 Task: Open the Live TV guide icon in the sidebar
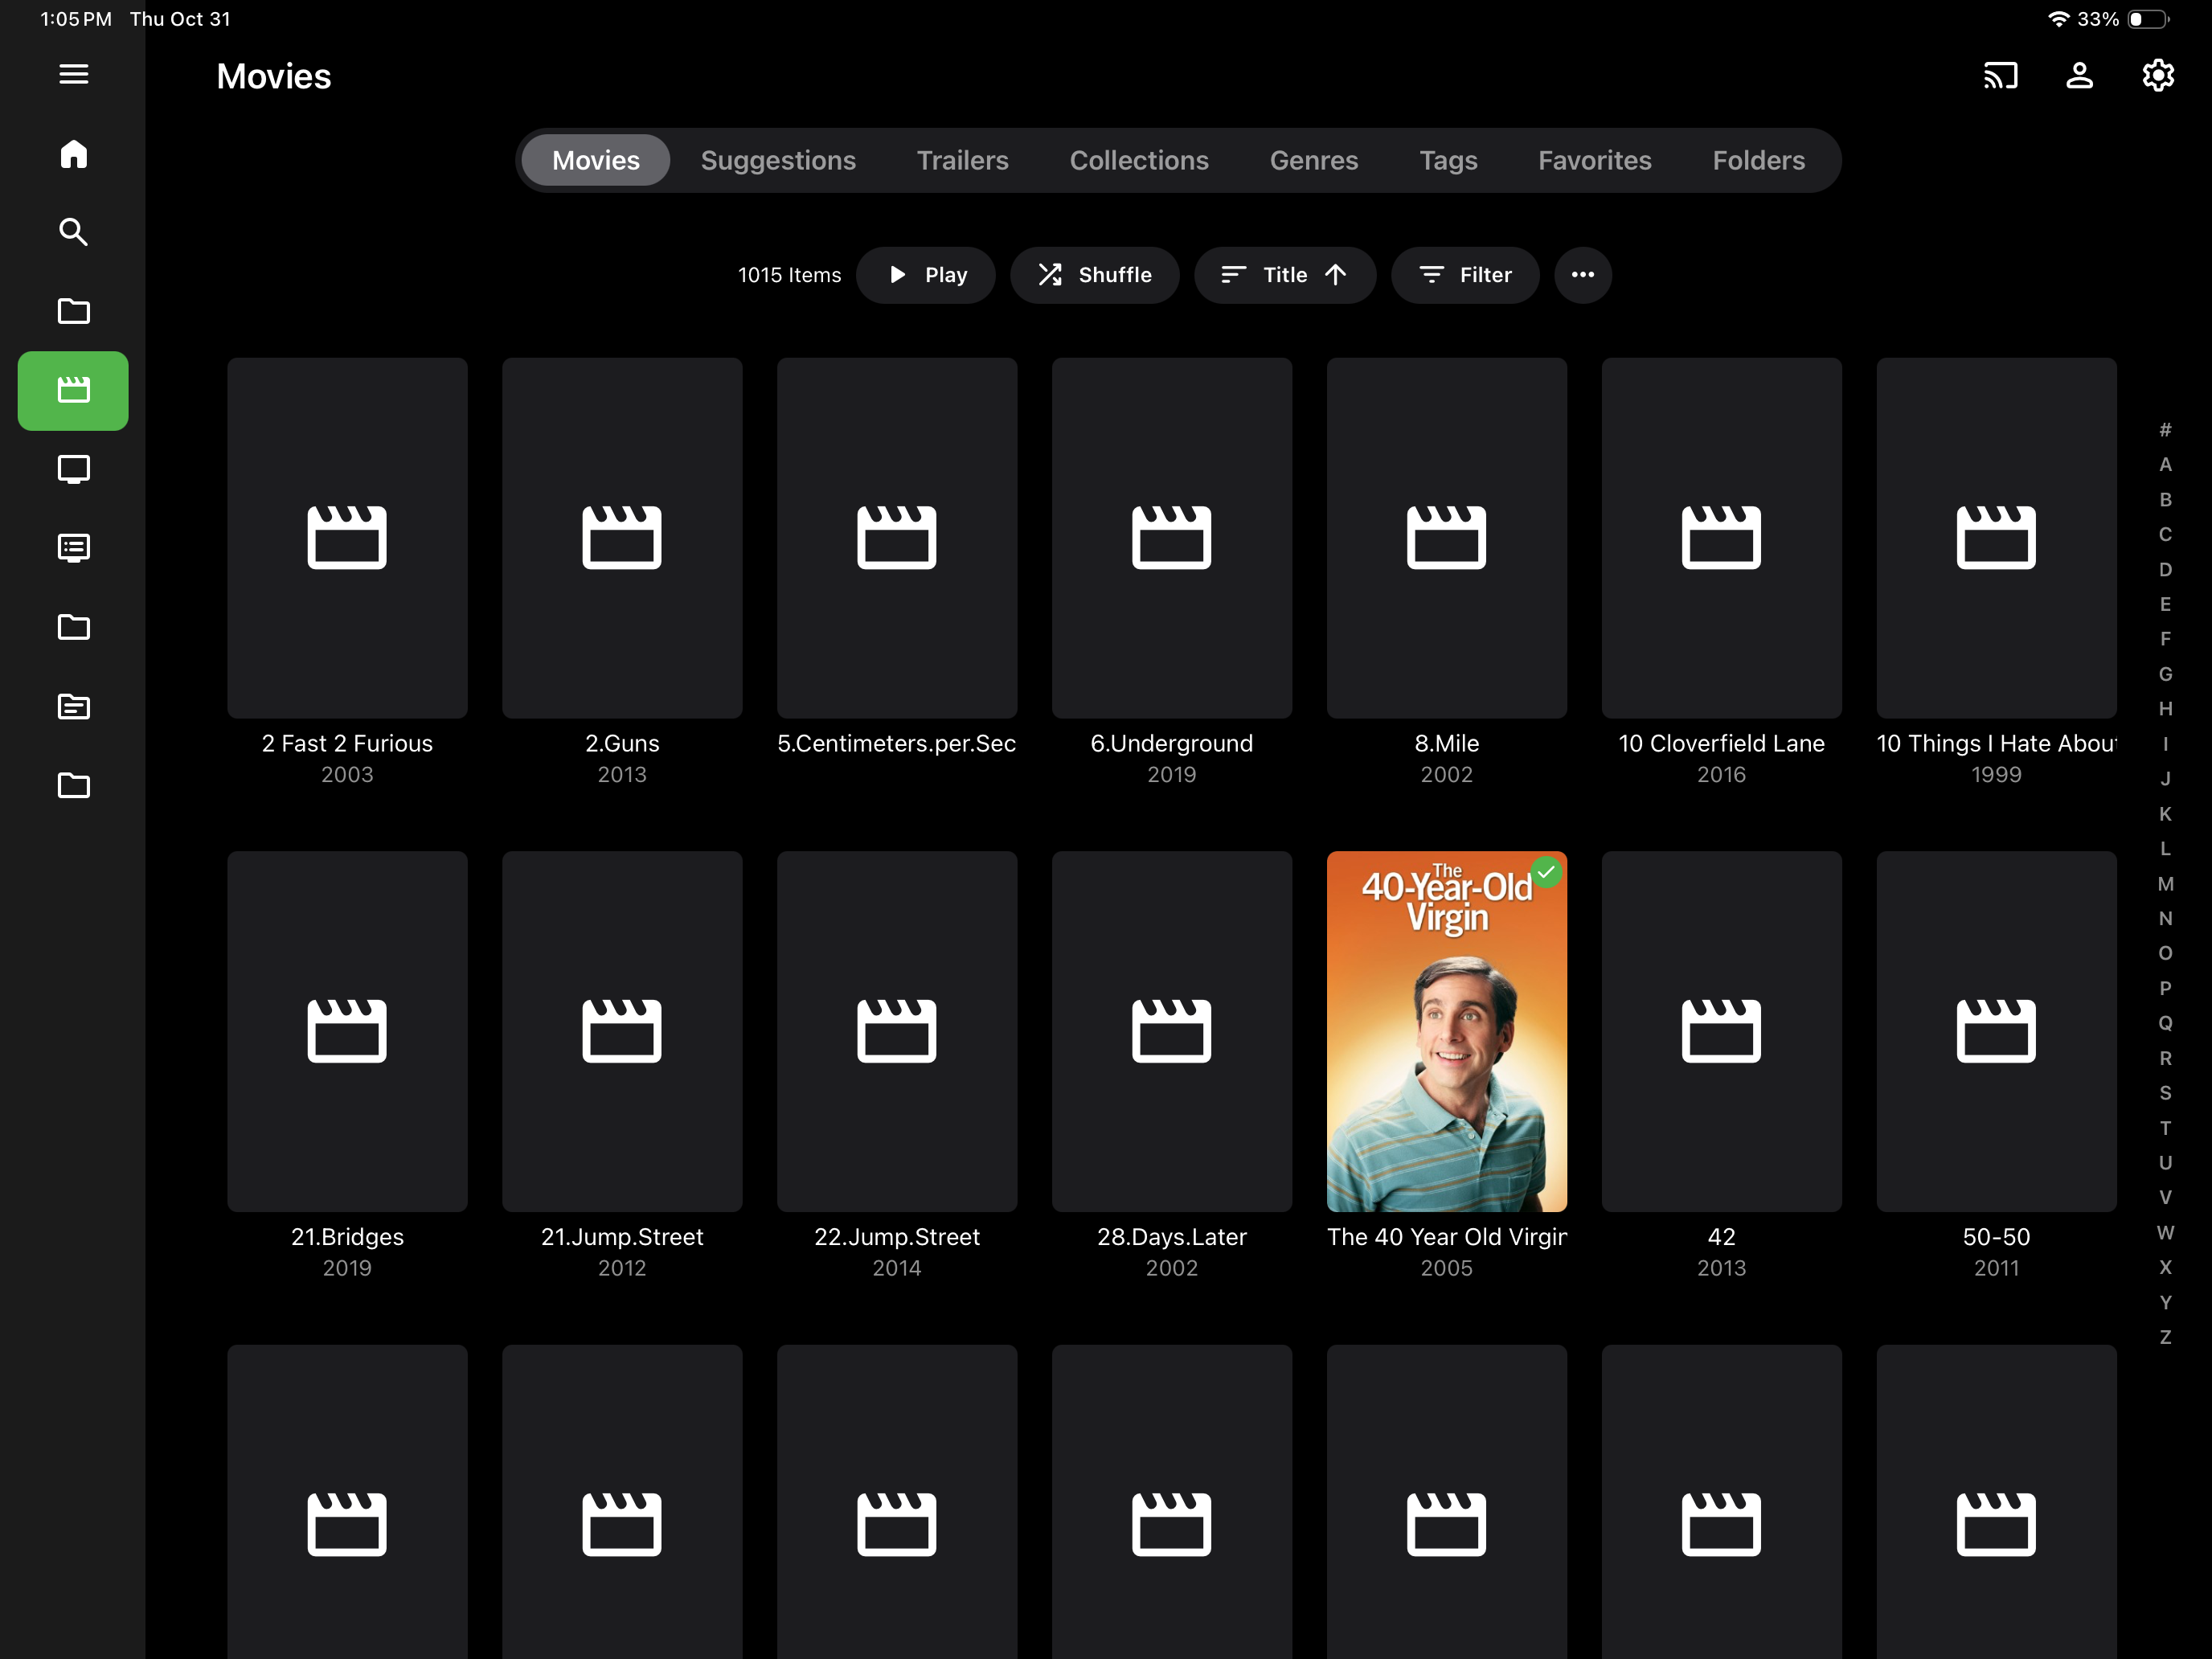(73, 548)
